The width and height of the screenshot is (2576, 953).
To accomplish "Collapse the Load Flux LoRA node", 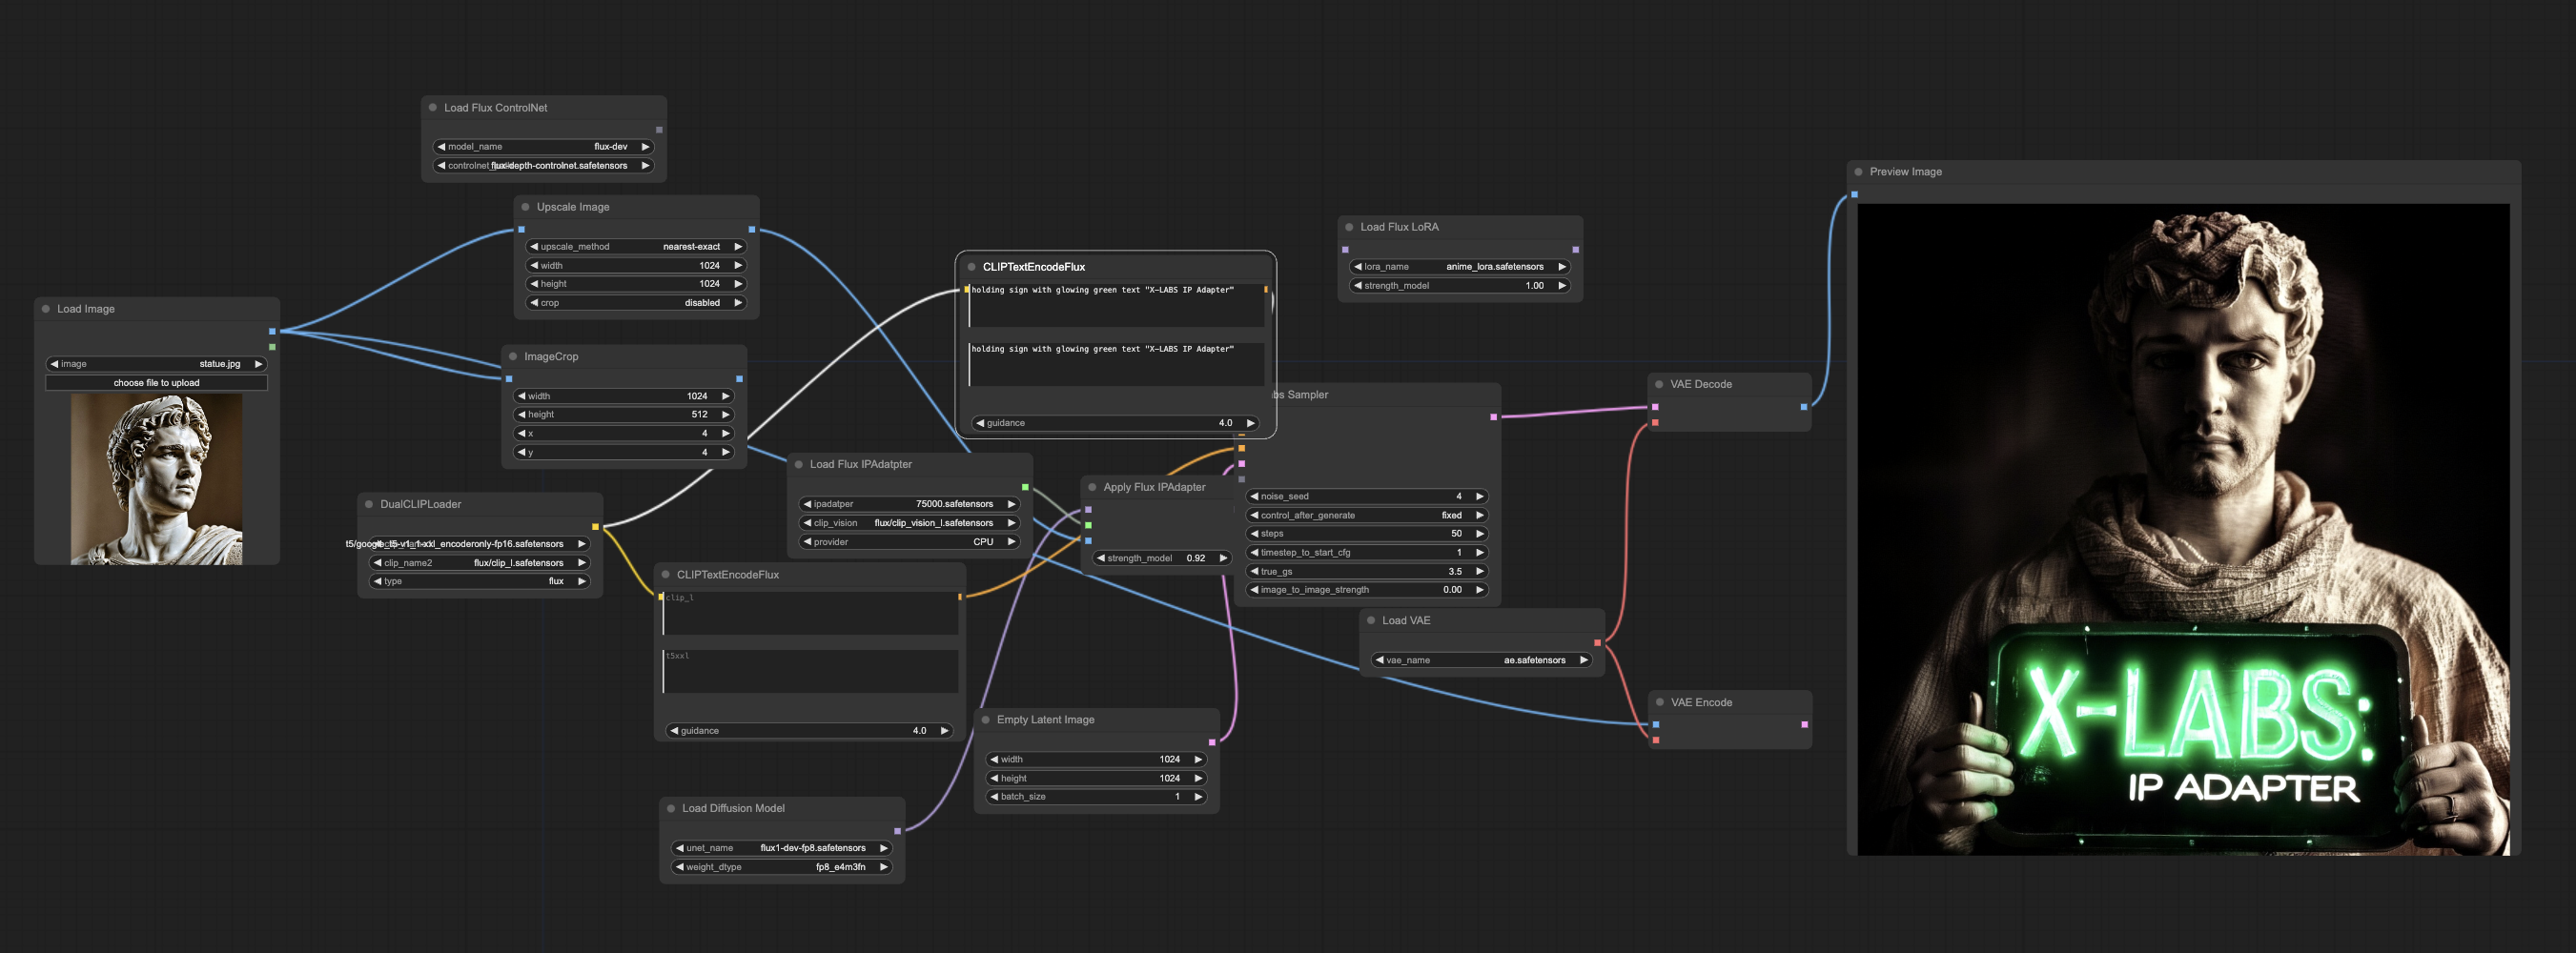I will (x=1349, y=227).
